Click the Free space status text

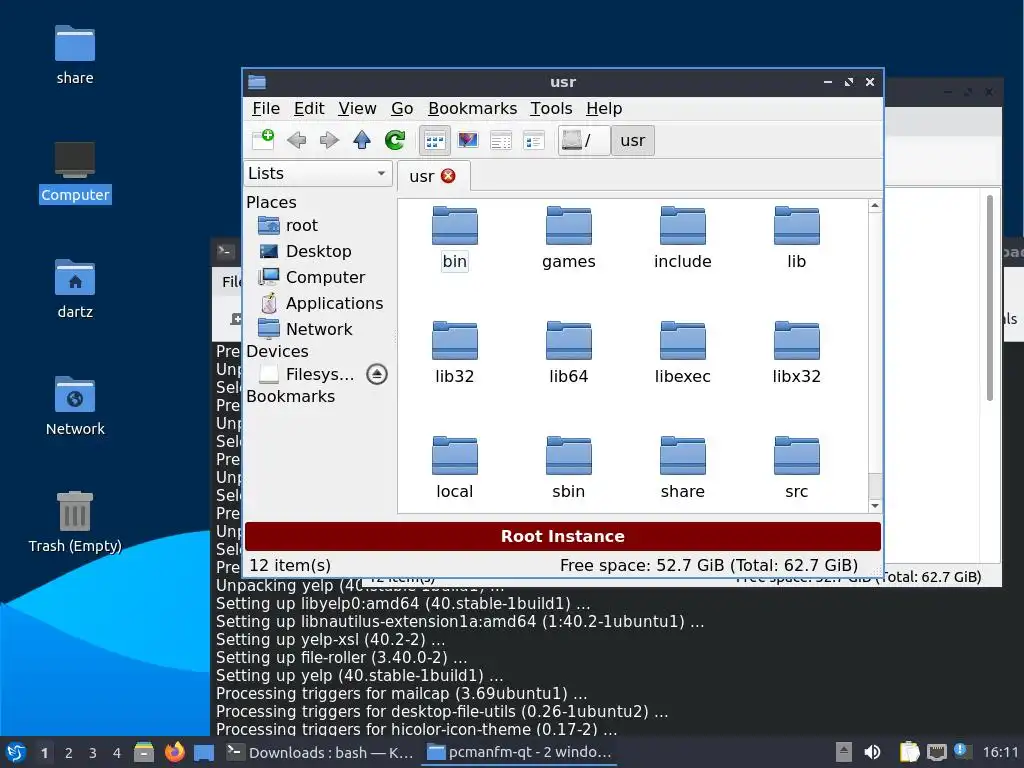709,566
